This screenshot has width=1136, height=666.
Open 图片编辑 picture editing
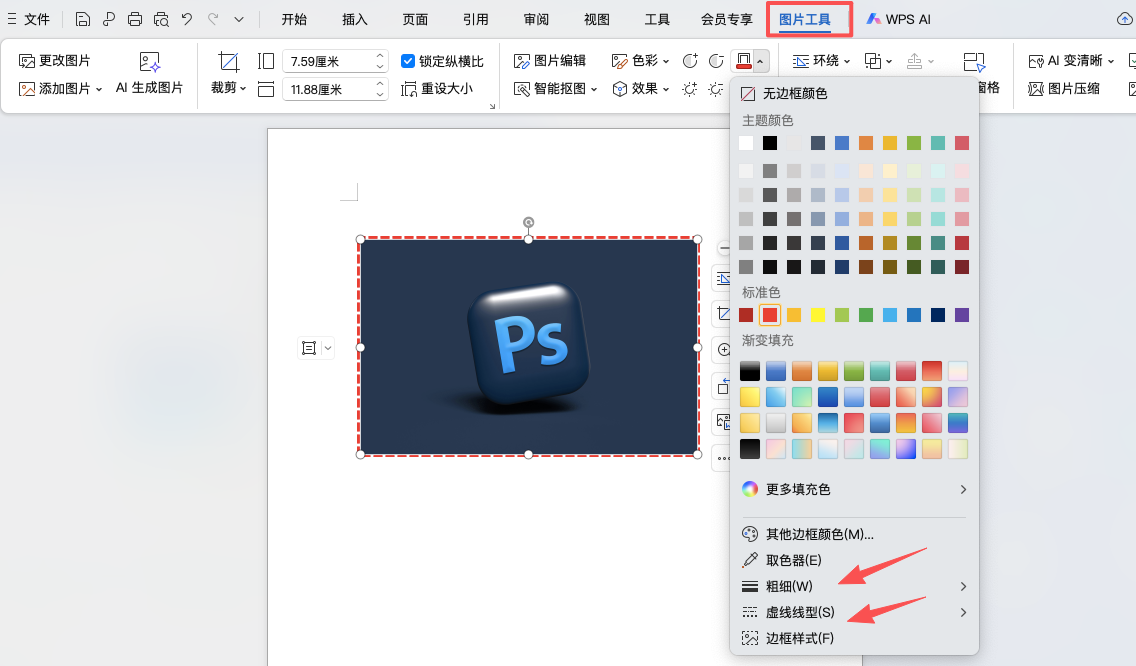553,60
